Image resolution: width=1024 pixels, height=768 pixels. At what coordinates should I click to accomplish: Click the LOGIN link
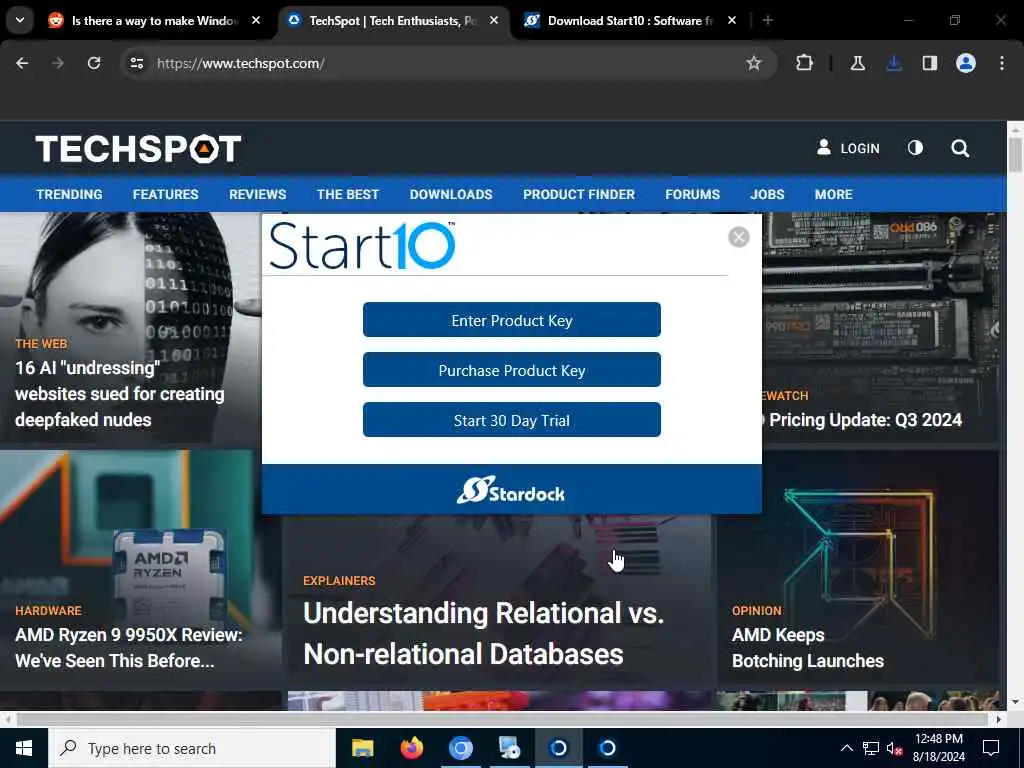(x=848, y=148)
